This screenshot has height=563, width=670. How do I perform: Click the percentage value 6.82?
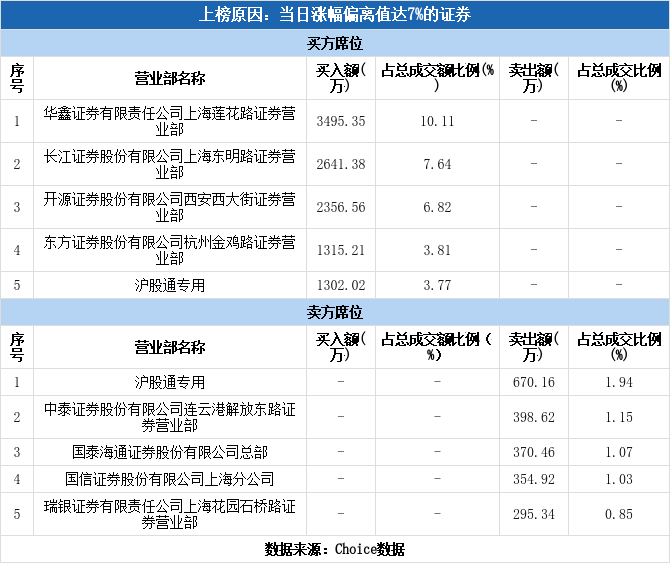[437, 207]
